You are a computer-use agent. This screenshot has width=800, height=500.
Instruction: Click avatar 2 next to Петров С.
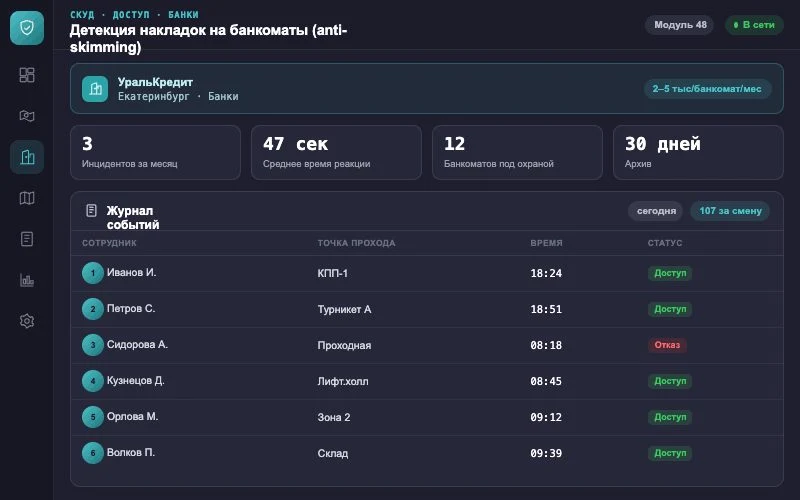[93, 309]
